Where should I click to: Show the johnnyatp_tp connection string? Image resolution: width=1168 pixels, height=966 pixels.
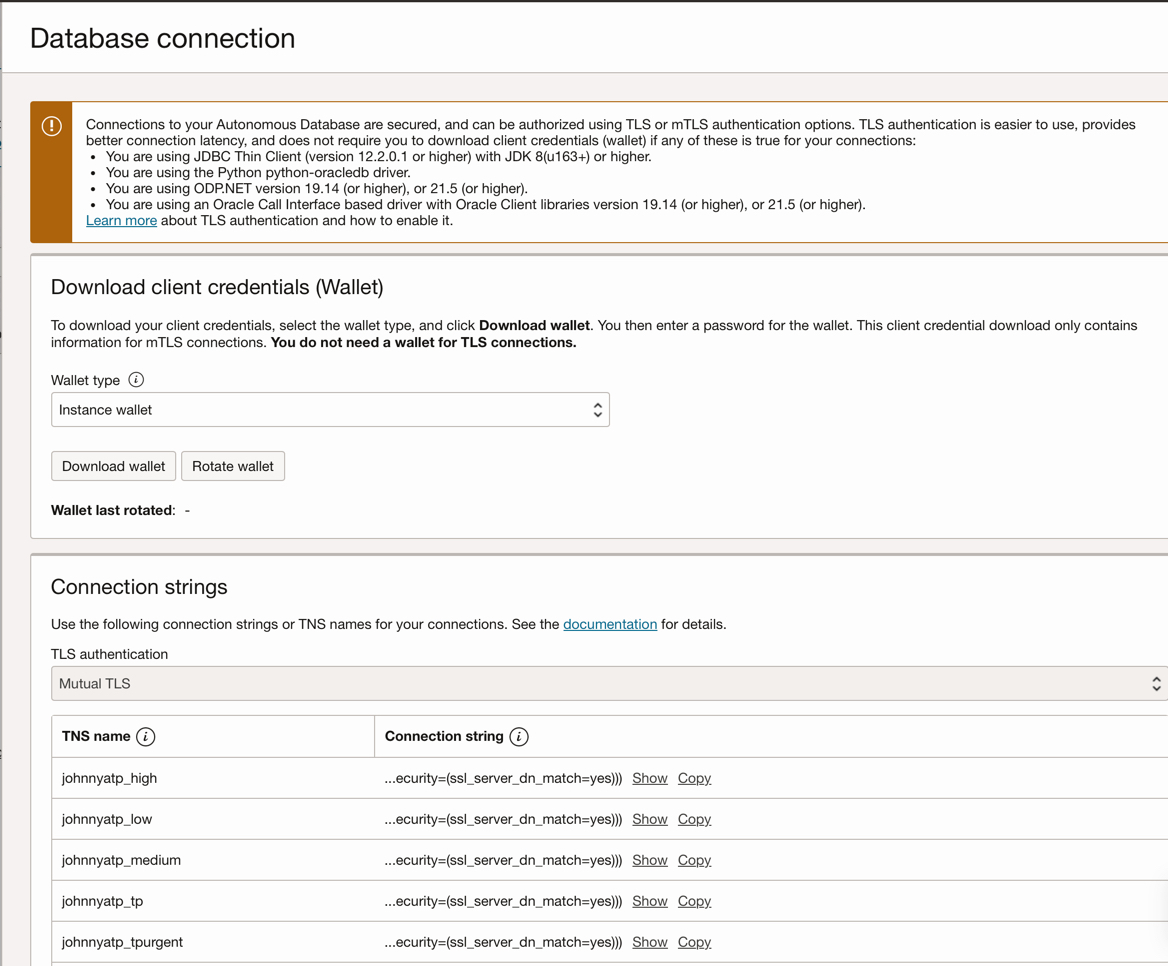(x=650, y=901)
